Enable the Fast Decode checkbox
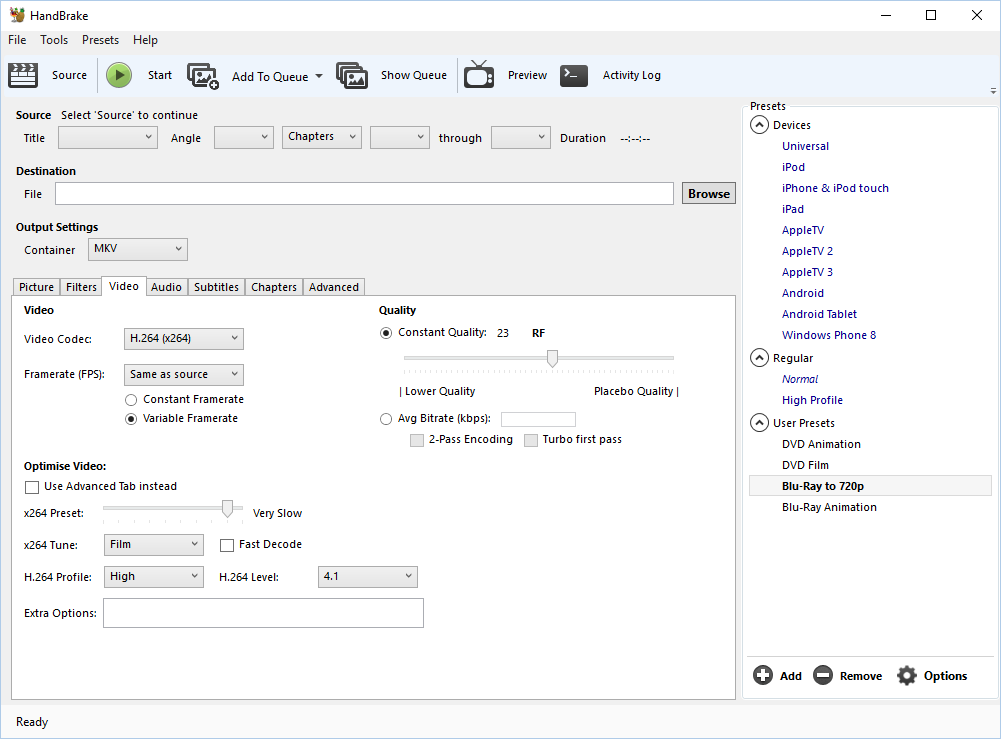 point(227,545)
